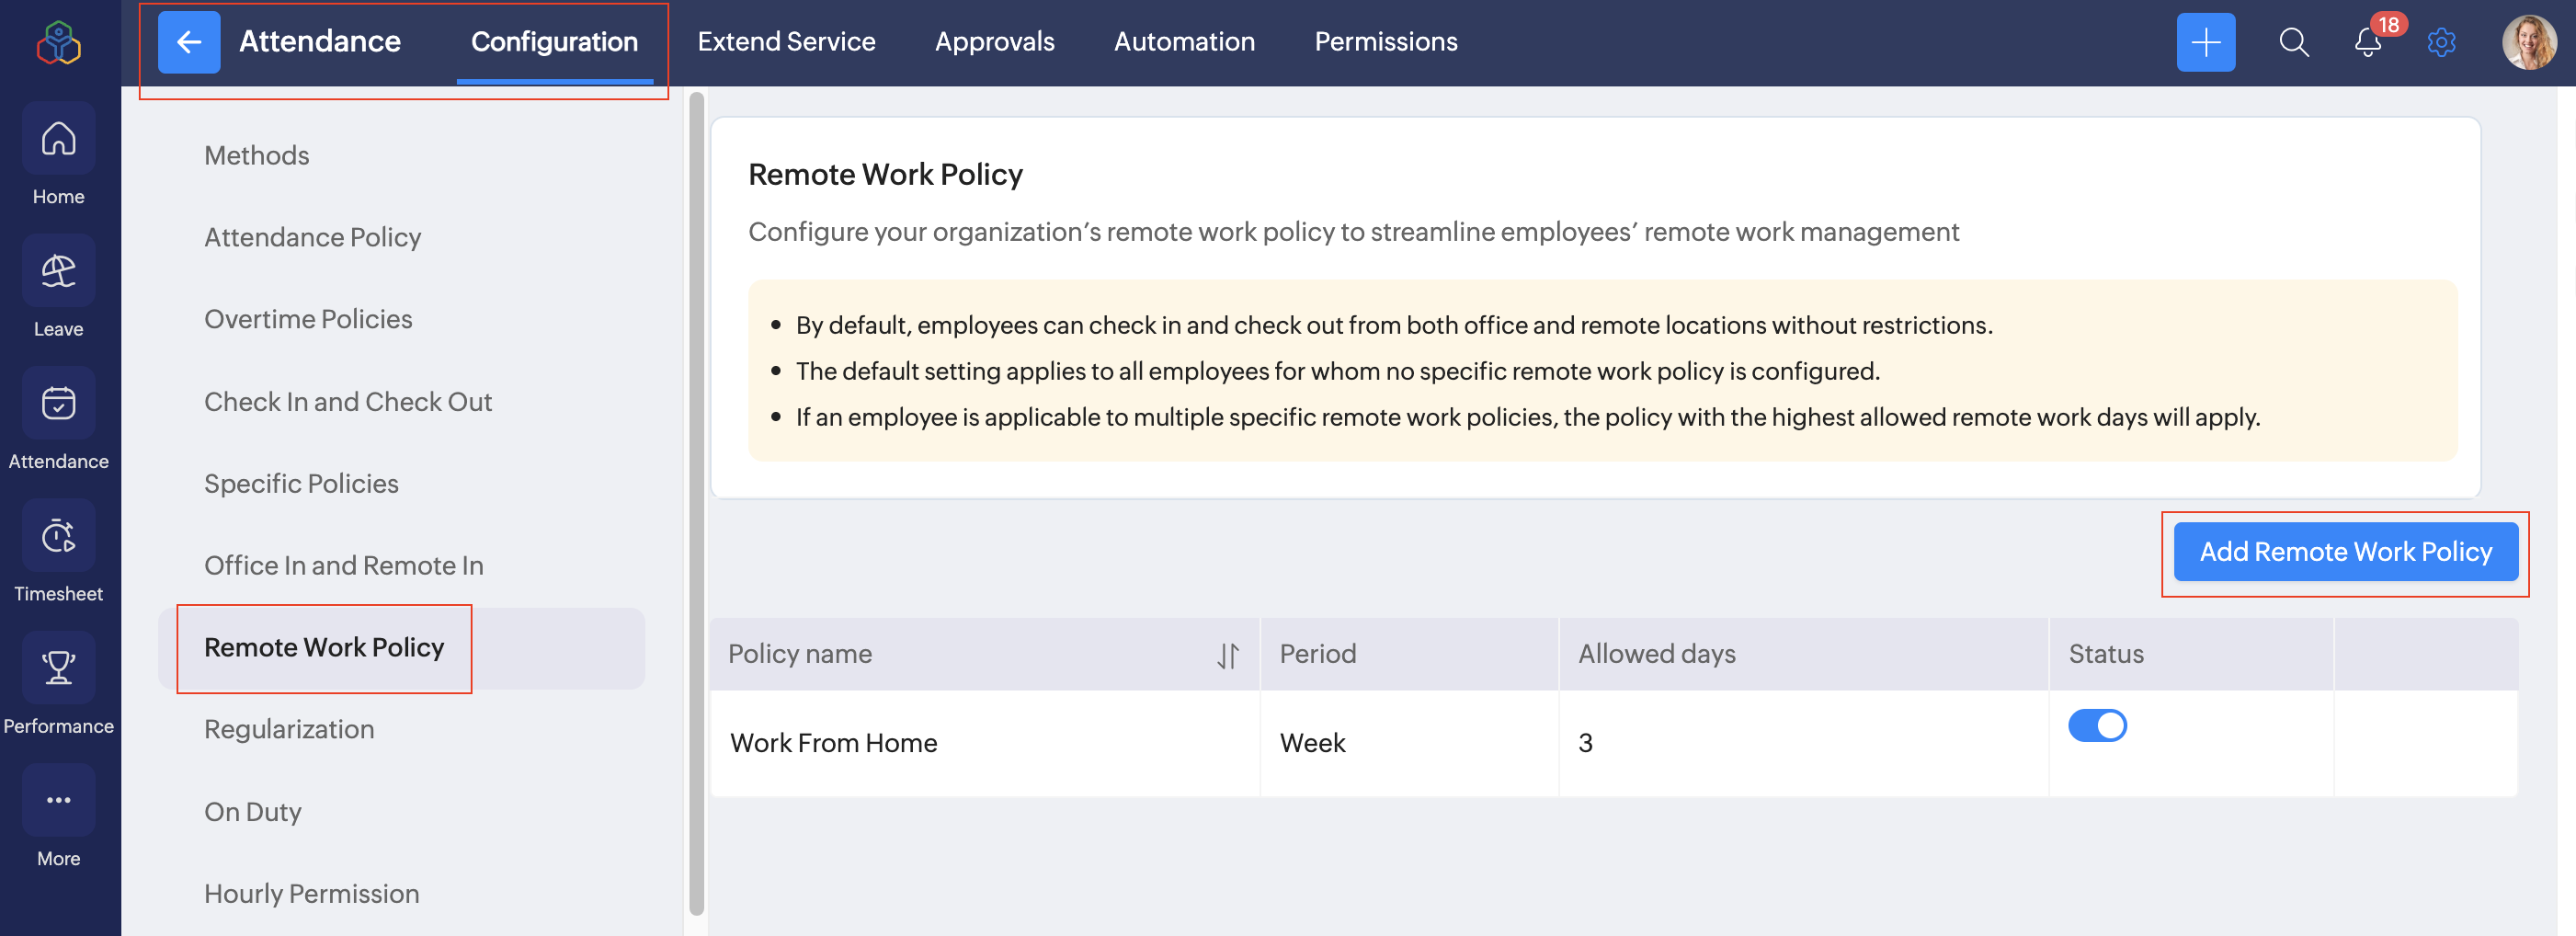Select Overtime Policies in the sidebar list
The image size is (2576, 936).
tap(308, 319)
